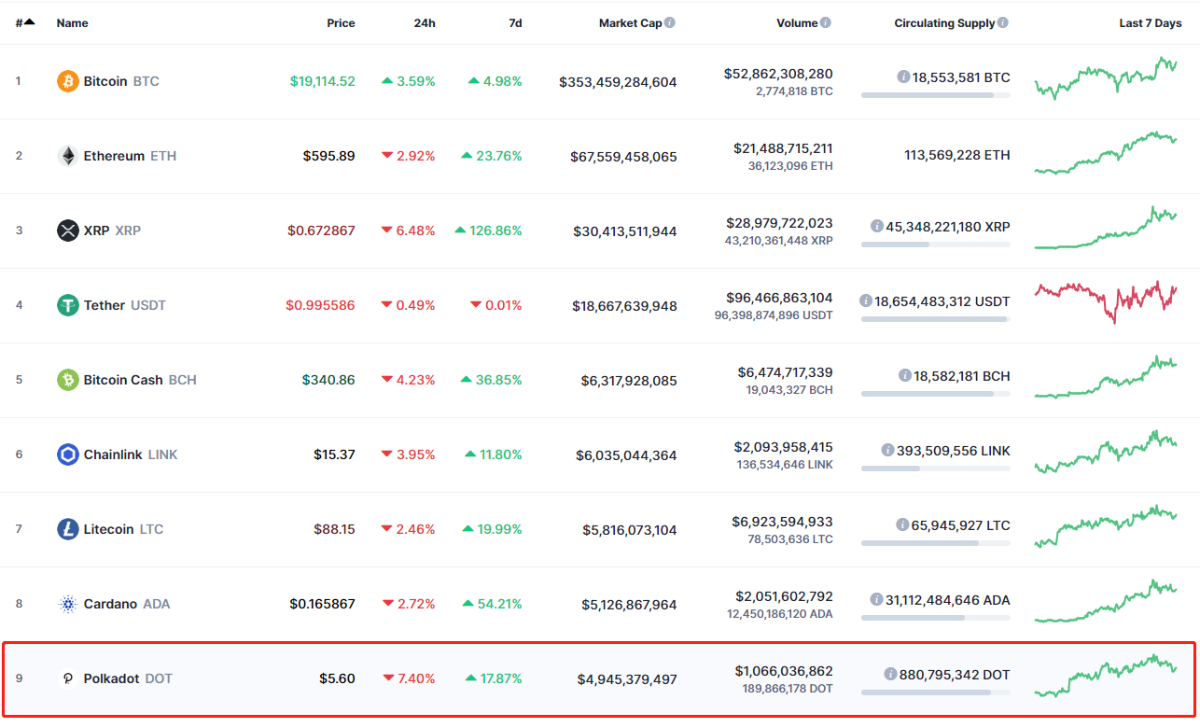Sort by the 7d column header
Image resolution: width=1200 pixels, height=727 pixels.
[515, 23]
